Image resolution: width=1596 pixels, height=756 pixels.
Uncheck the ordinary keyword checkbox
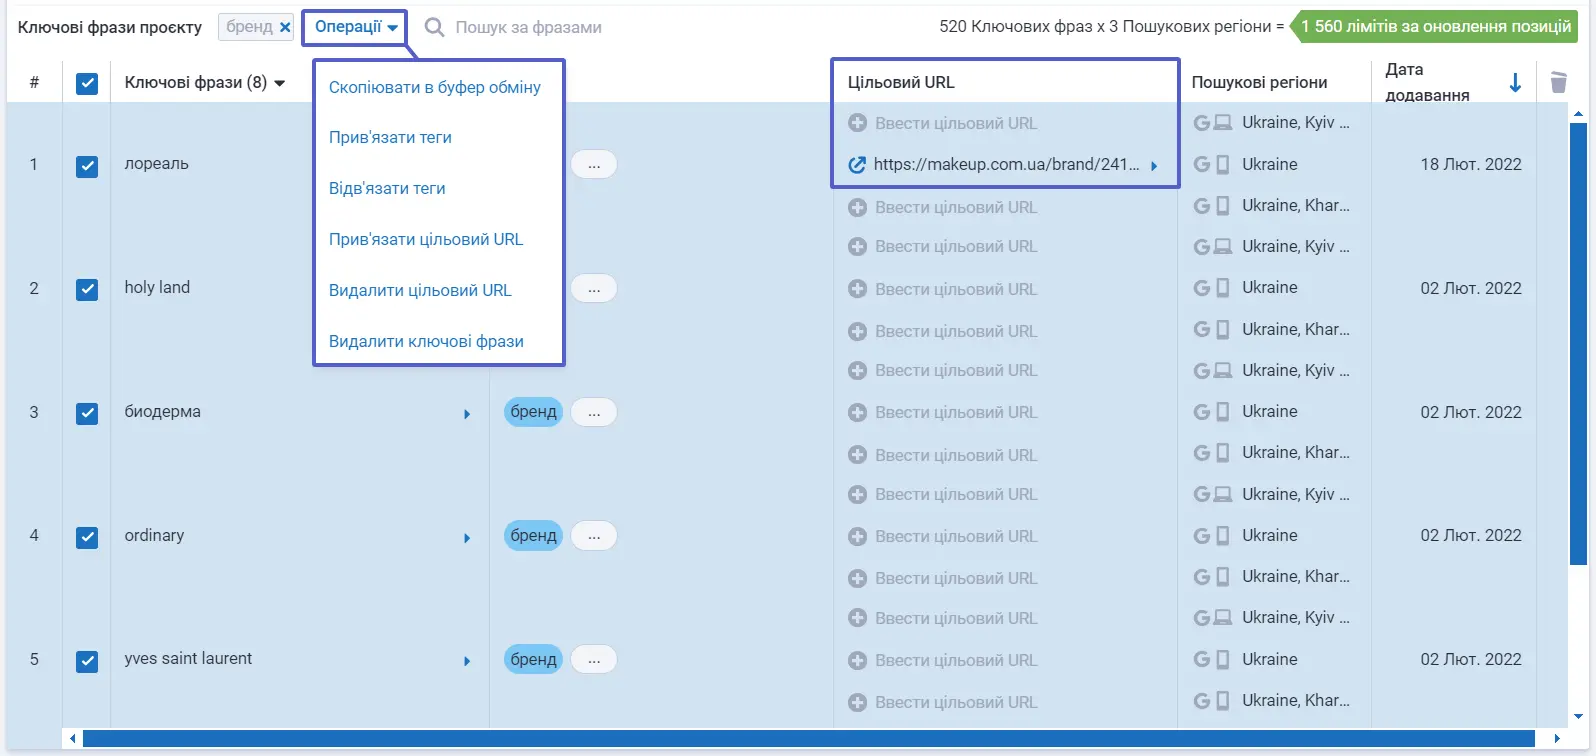(87, 538)
